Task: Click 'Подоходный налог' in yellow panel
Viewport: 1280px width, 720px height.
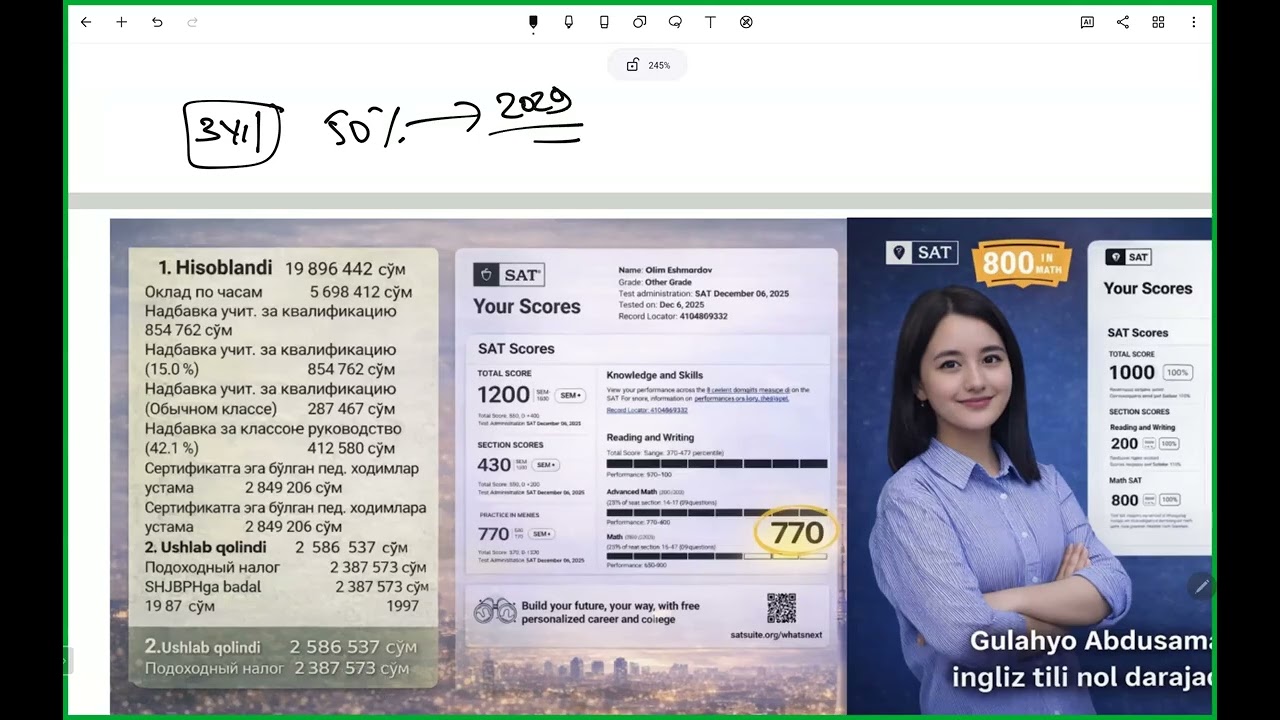Action: (x=212, y=567)
